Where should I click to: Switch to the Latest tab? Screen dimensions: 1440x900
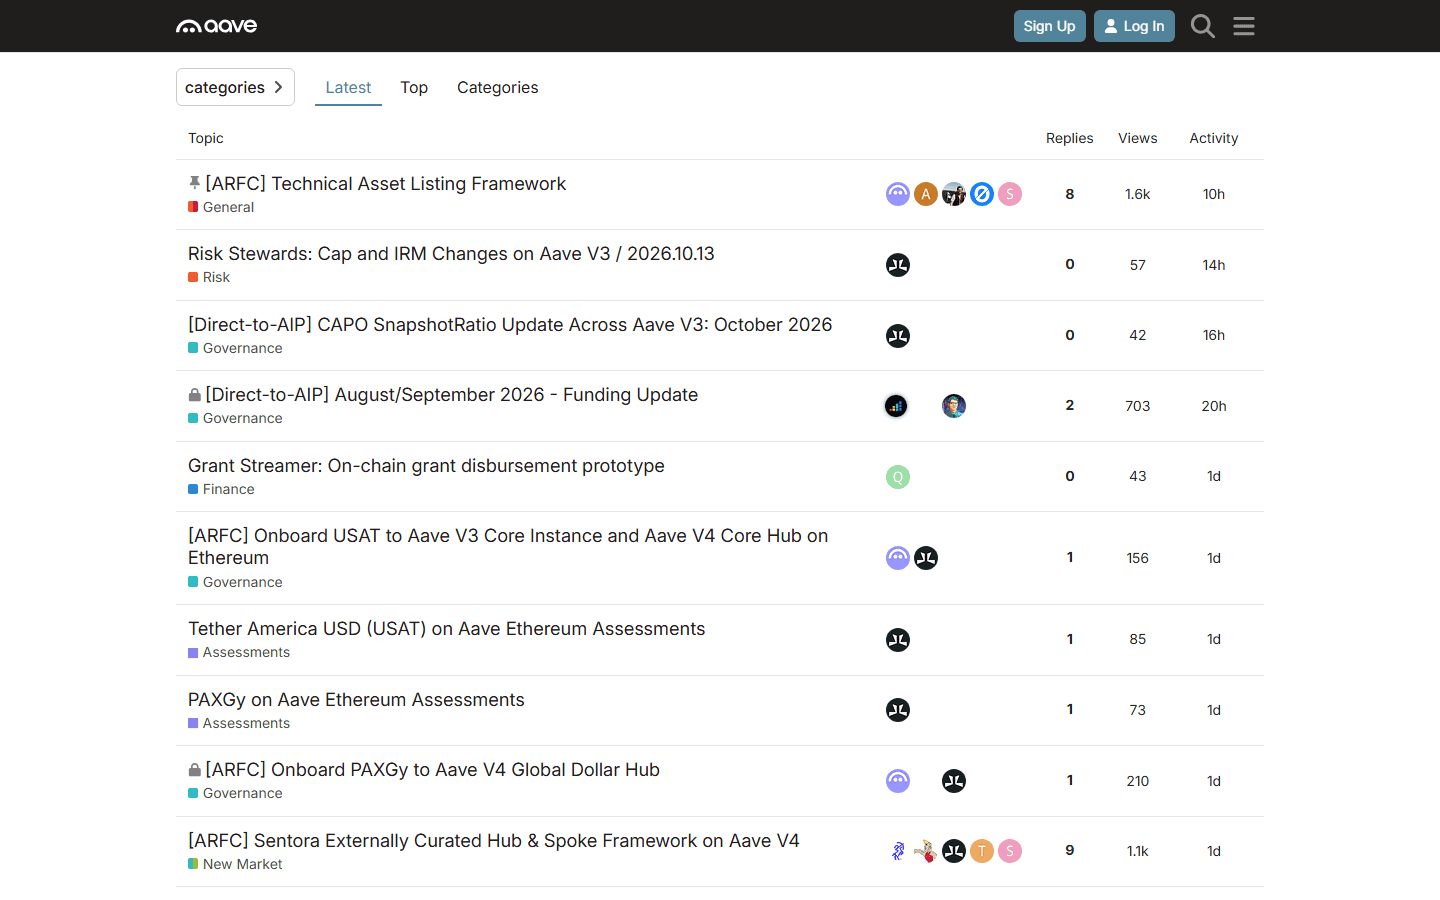pos(348,87)
